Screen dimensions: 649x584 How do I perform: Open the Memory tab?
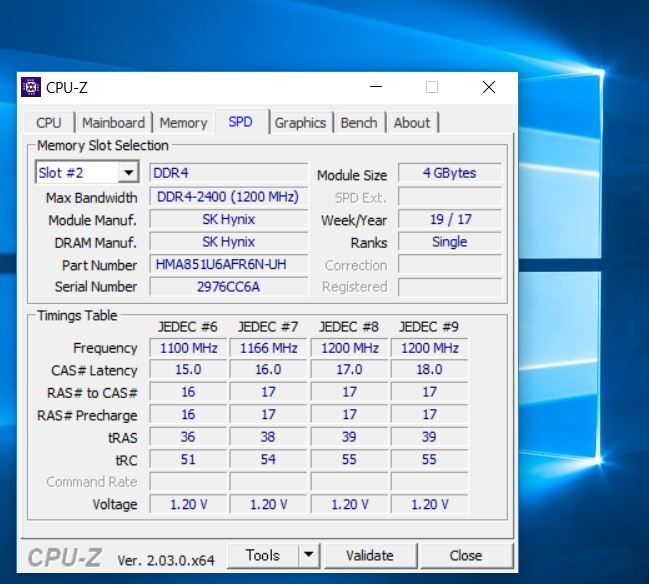pos(183,123)
